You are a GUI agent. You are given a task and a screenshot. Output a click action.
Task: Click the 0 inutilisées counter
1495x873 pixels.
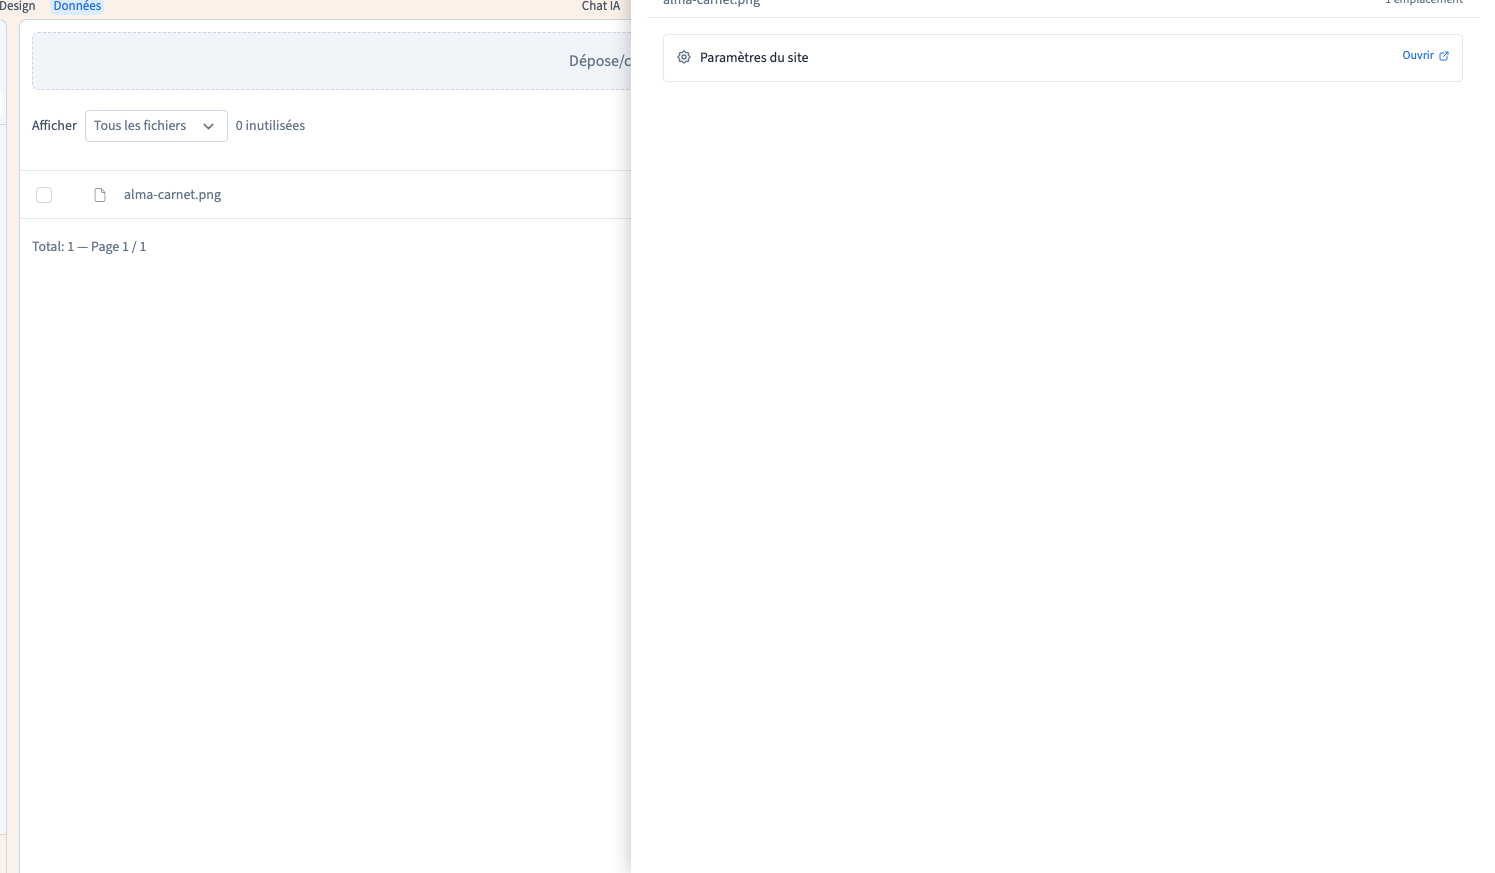270,126
